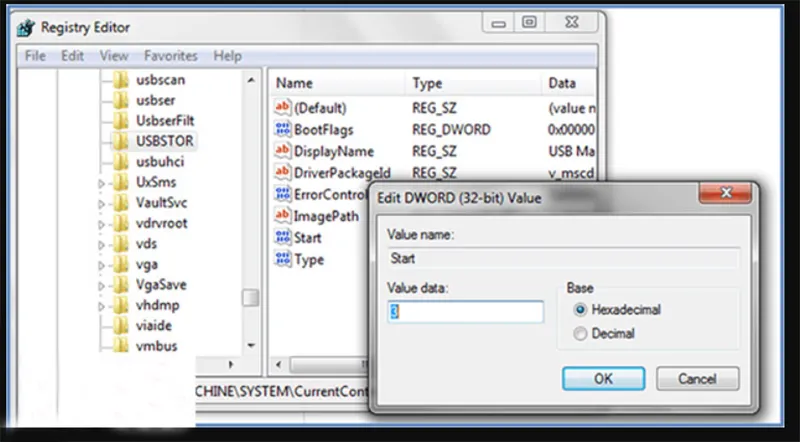Open the Favorites menu

[170, 56]
